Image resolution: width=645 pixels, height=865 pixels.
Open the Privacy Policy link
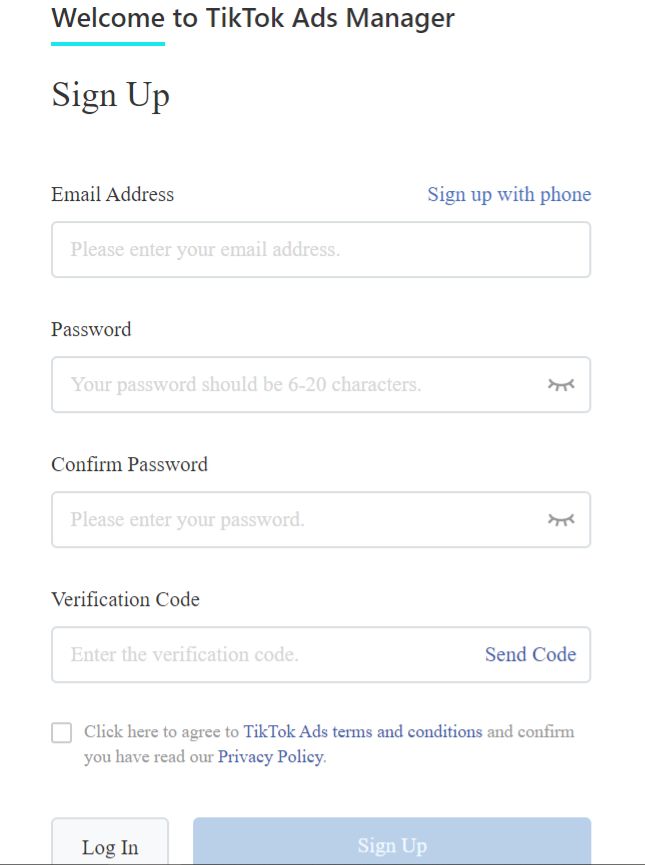click(x=270, y=757)
